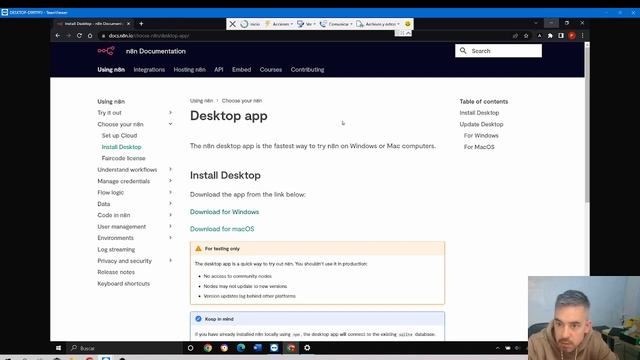Image resolution: width=640 pixels, height=360 pixels.
Task: Switch to the Embed tab
Action: tap(242, 70)
